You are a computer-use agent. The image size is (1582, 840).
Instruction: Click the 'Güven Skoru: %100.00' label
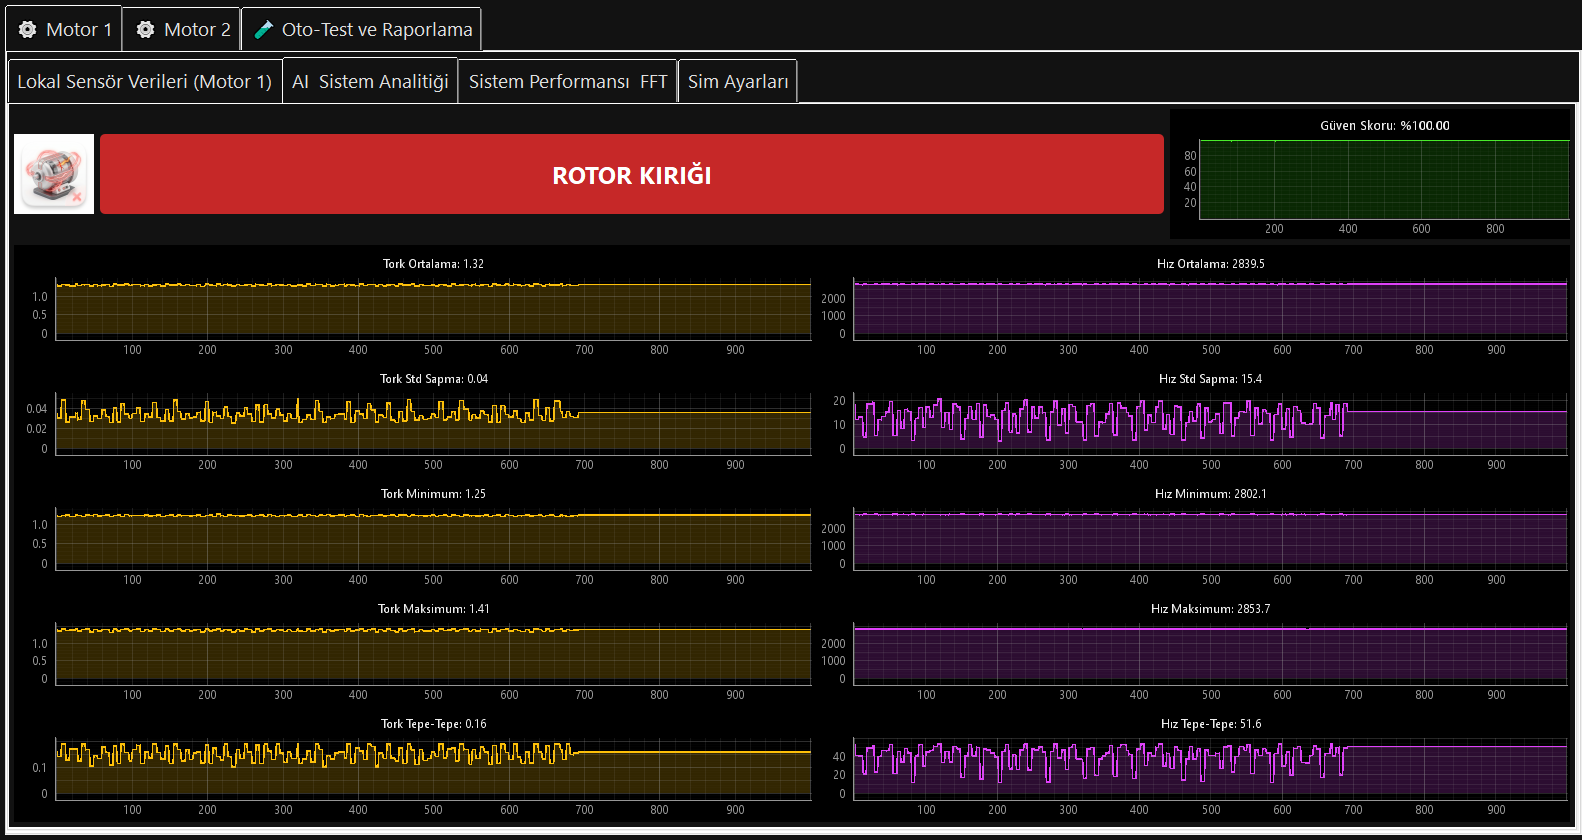coord(1384,126)
